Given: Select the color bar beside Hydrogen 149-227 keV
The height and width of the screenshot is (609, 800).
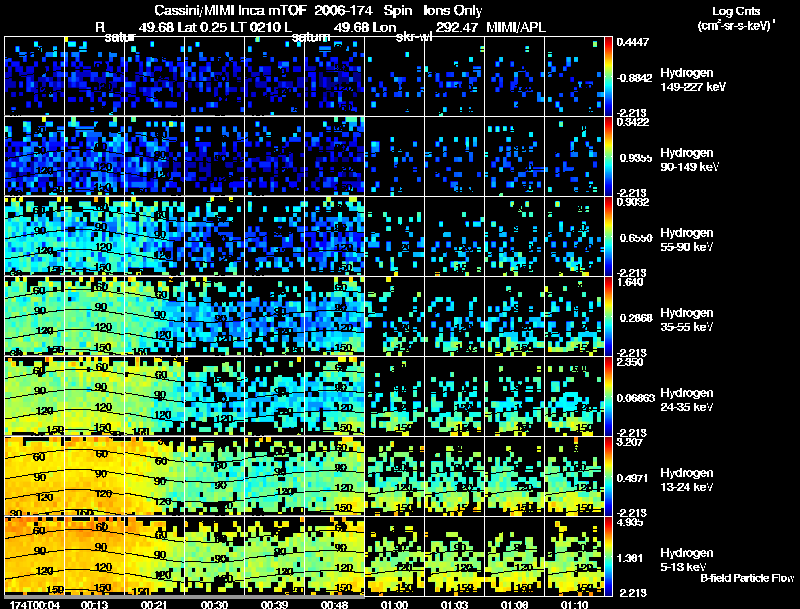Looking at the screenshot, I should 608,76.
